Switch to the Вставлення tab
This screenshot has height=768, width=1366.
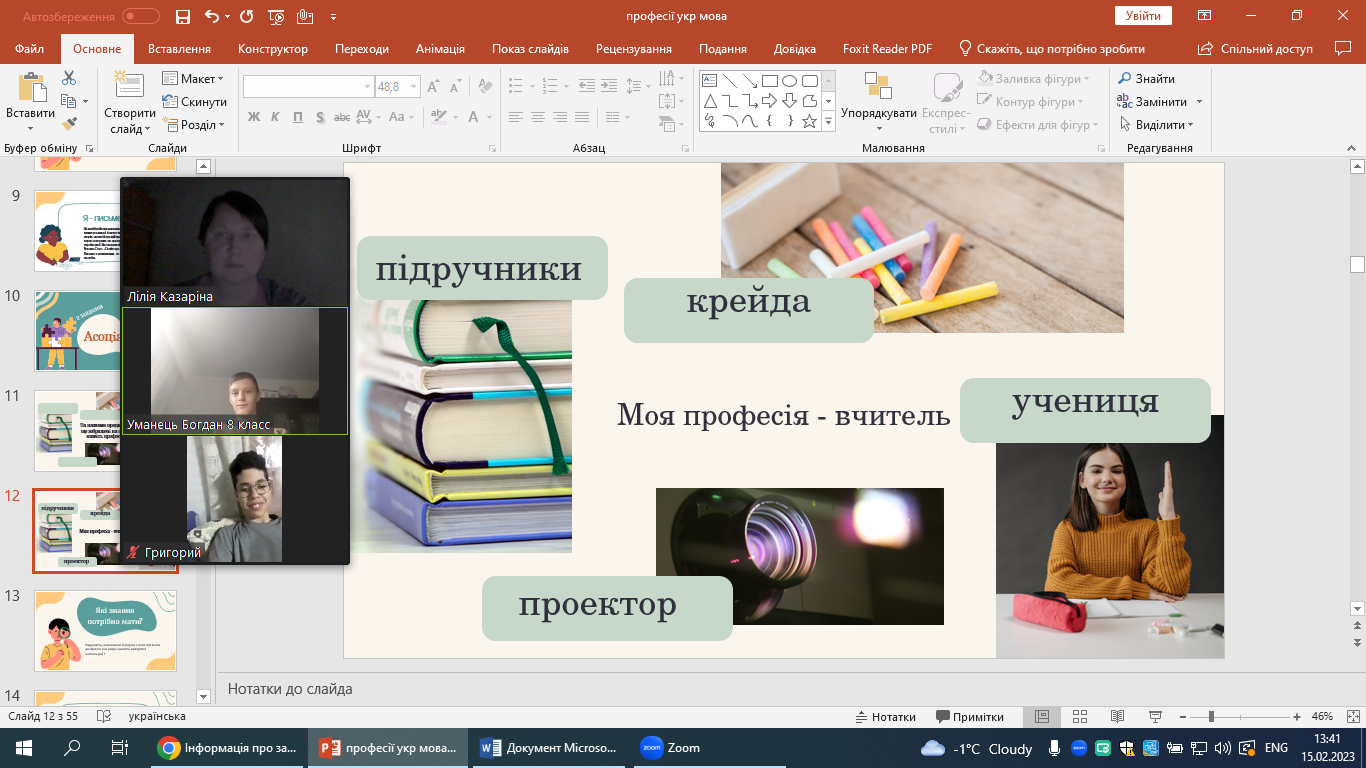[x=179, y=49]
